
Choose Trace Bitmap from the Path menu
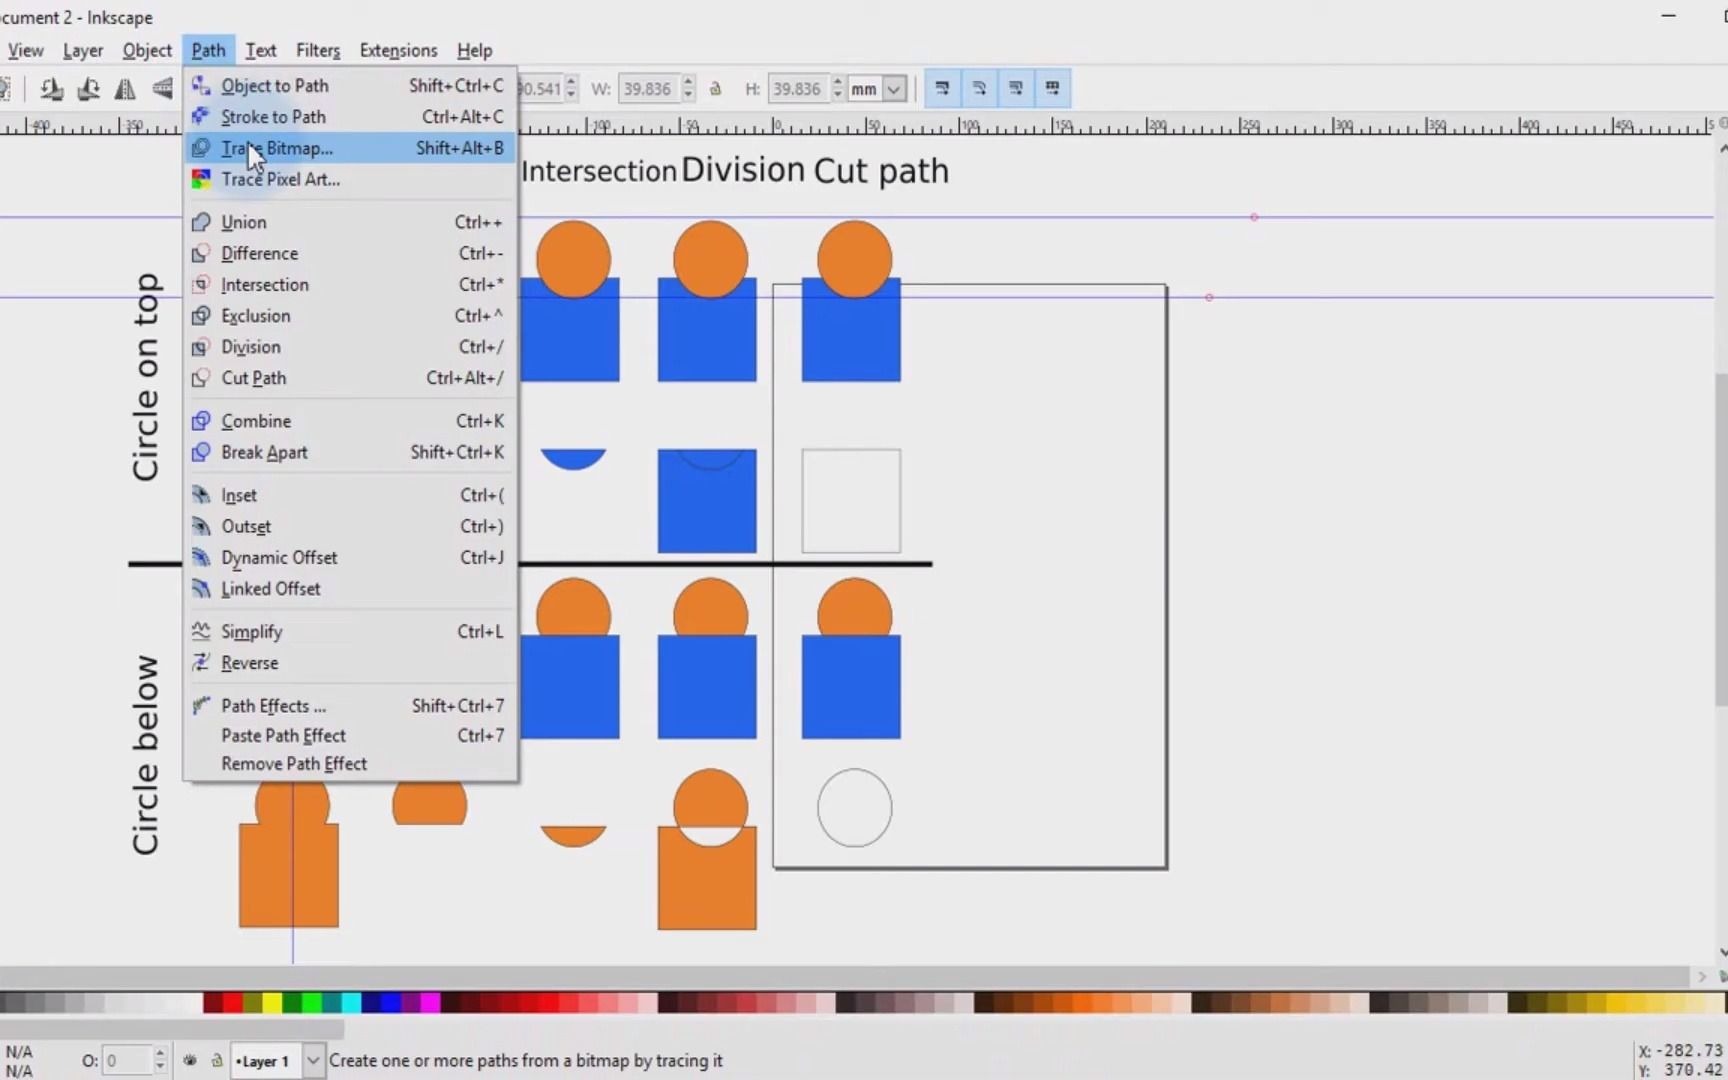coord(277,147)
